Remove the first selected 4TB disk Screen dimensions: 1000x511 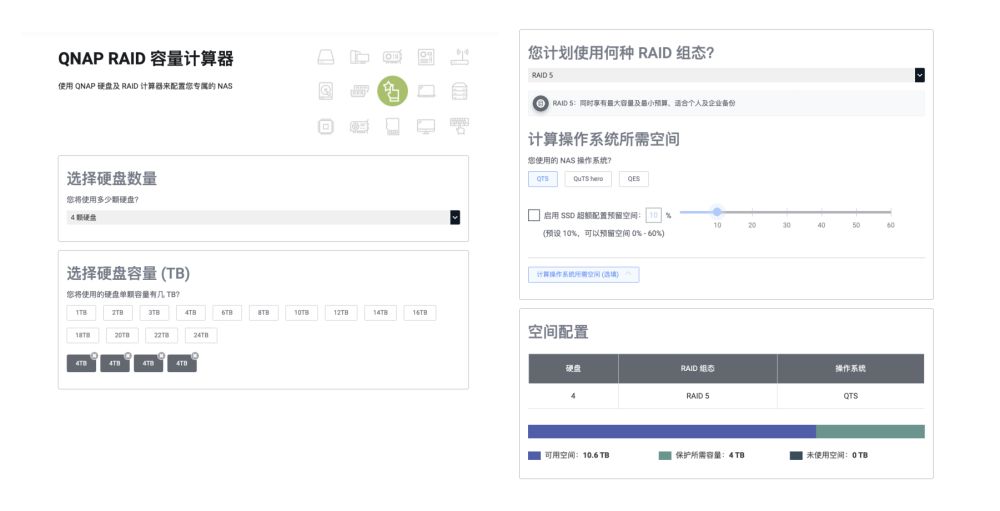pyautogui.click(x=94, y=356)
